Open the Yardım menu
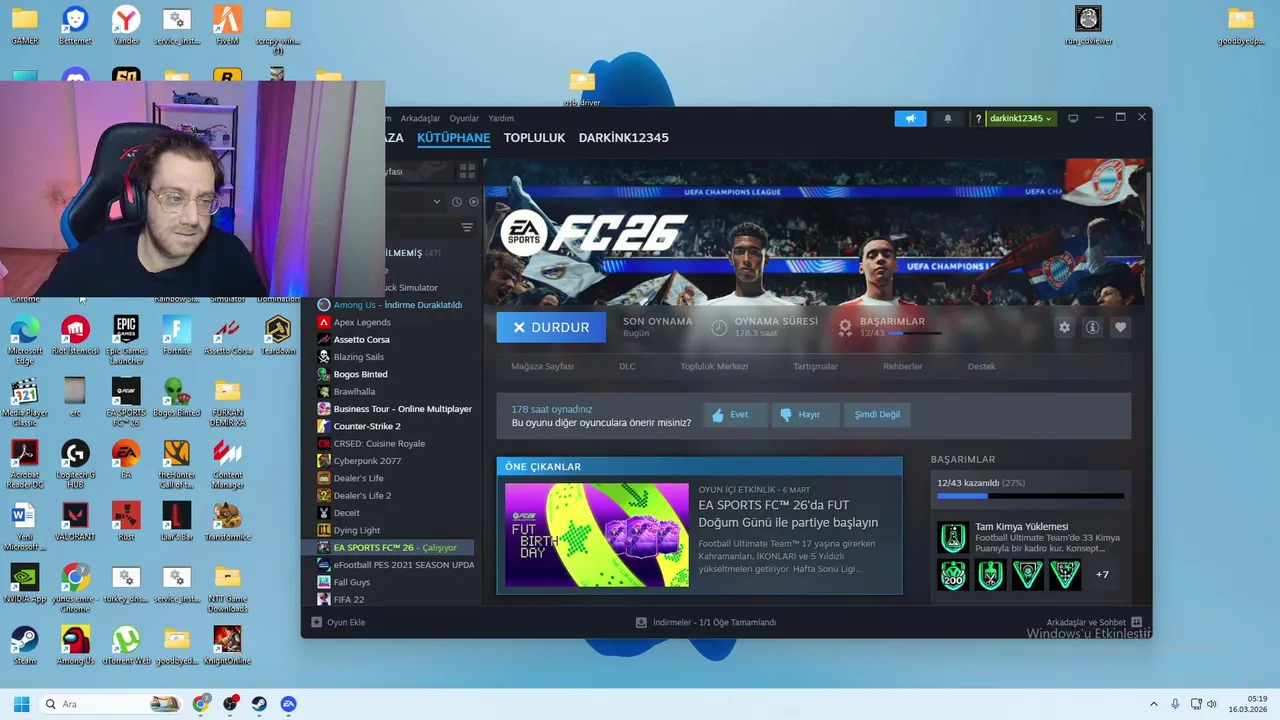This screenshot has width=1280, height=720. click(501, 118)
